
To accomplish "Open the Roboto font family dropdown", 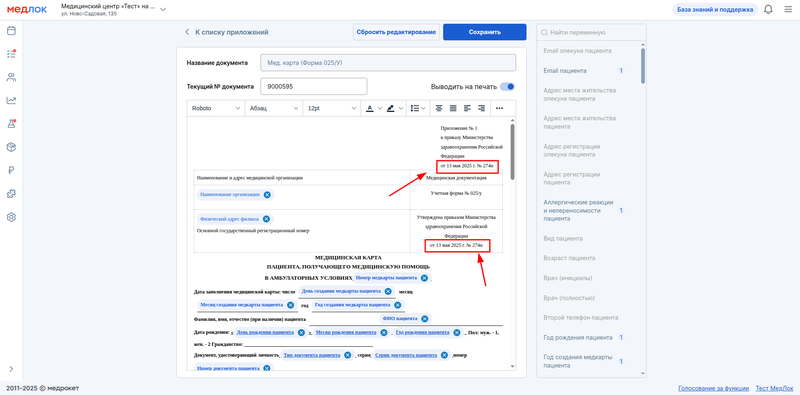I will (216, 108).
